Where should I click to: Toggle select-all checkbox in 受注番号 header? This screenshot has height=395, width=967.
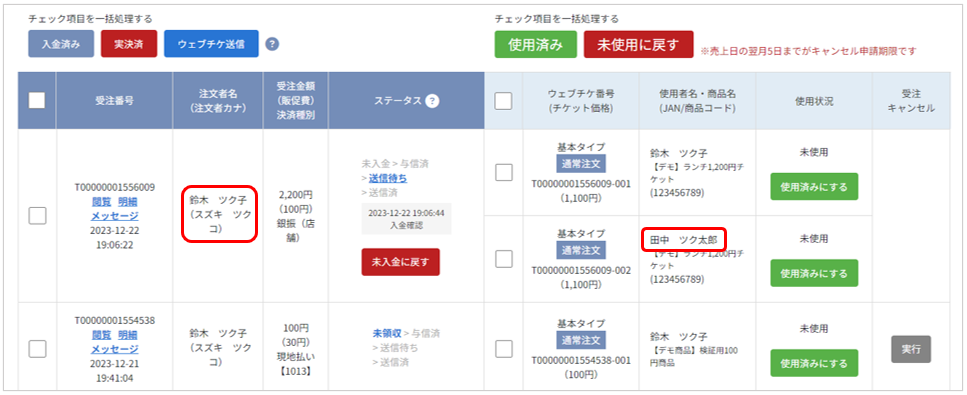[37, 101]
